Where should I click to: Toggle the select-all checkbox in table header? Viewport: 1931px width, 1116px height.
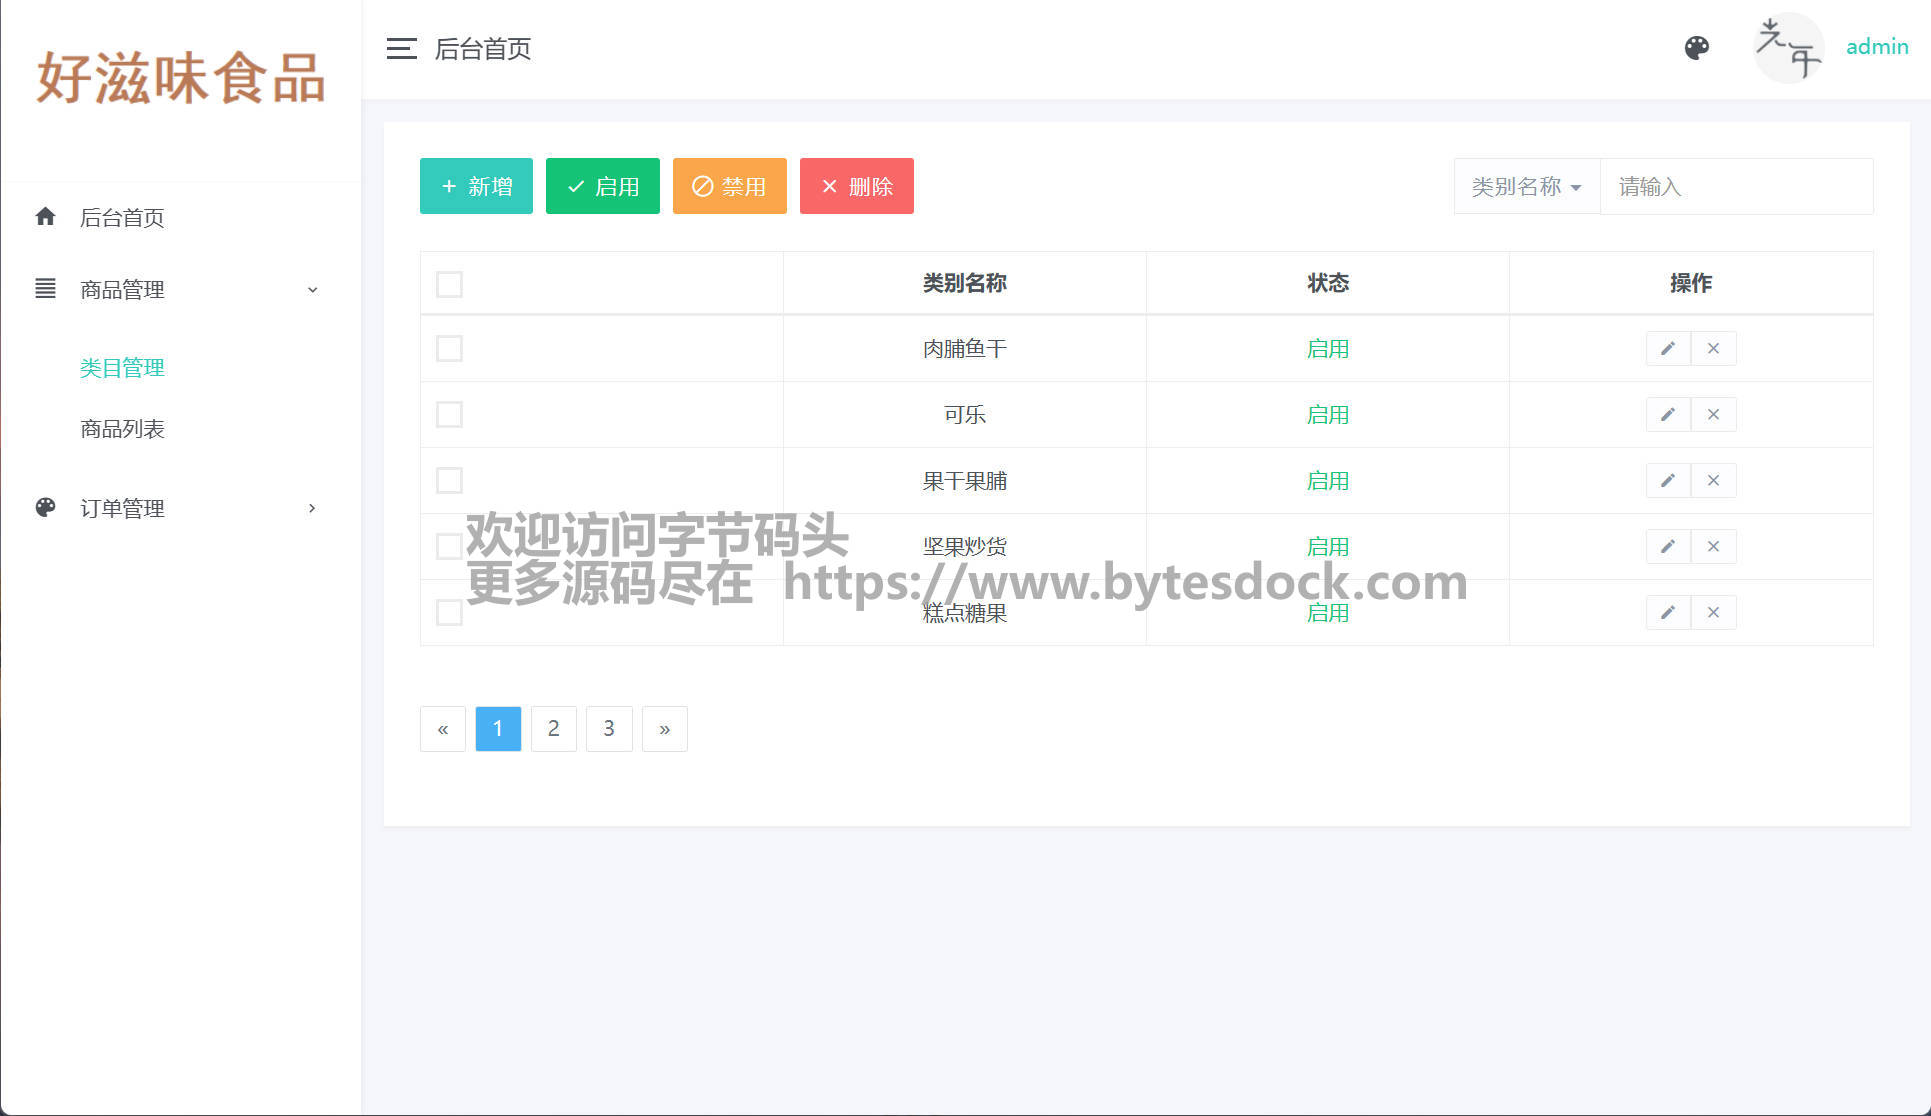click(x=449, y=284)
